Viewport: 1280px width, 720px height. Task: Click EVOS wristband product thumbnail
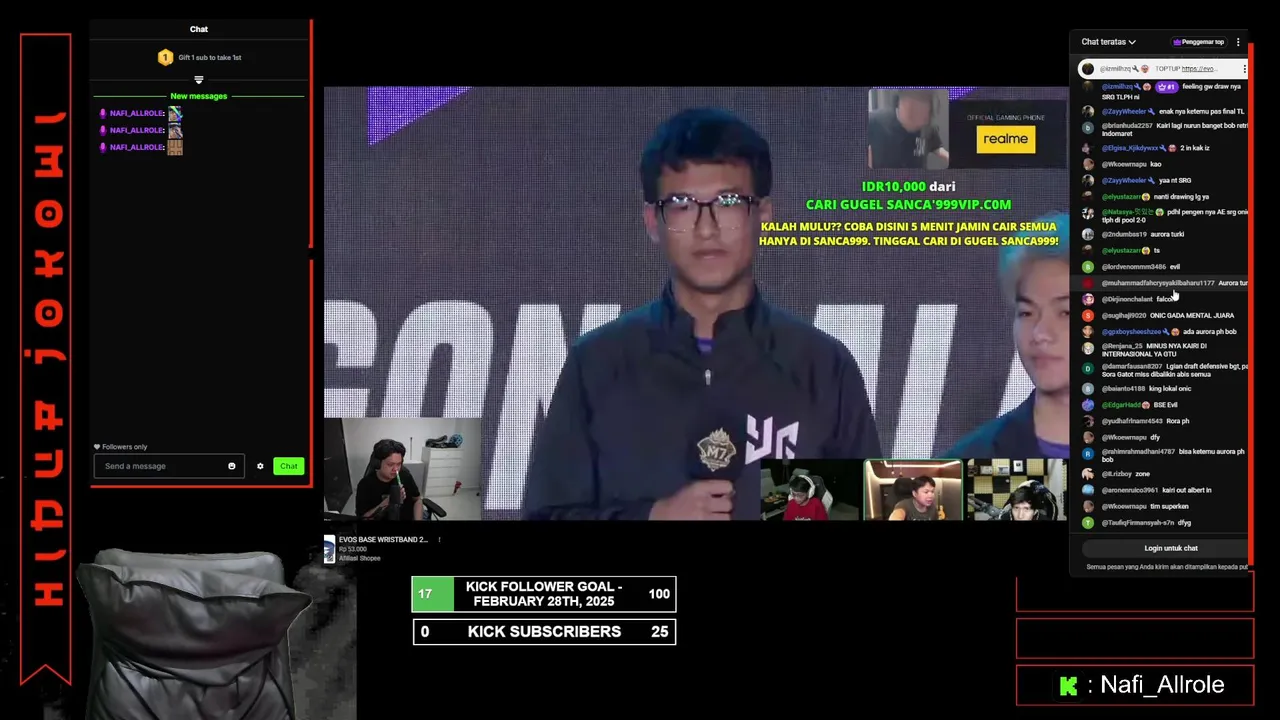point(329,549)
